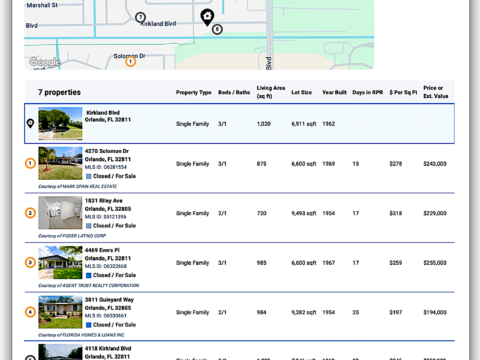Image resolution: width=480 pixels, height=360 pixels.
Task: Select map marker number 7
Action: pyautogui.click(x=140, y=17)
